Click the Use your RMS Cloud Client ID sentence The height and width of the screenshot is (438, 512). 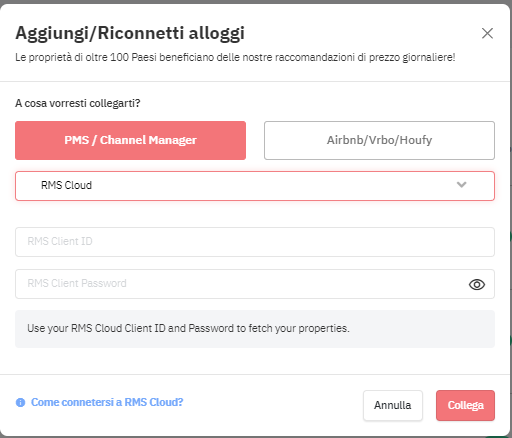pyautogui.click(x=188, y=328)
